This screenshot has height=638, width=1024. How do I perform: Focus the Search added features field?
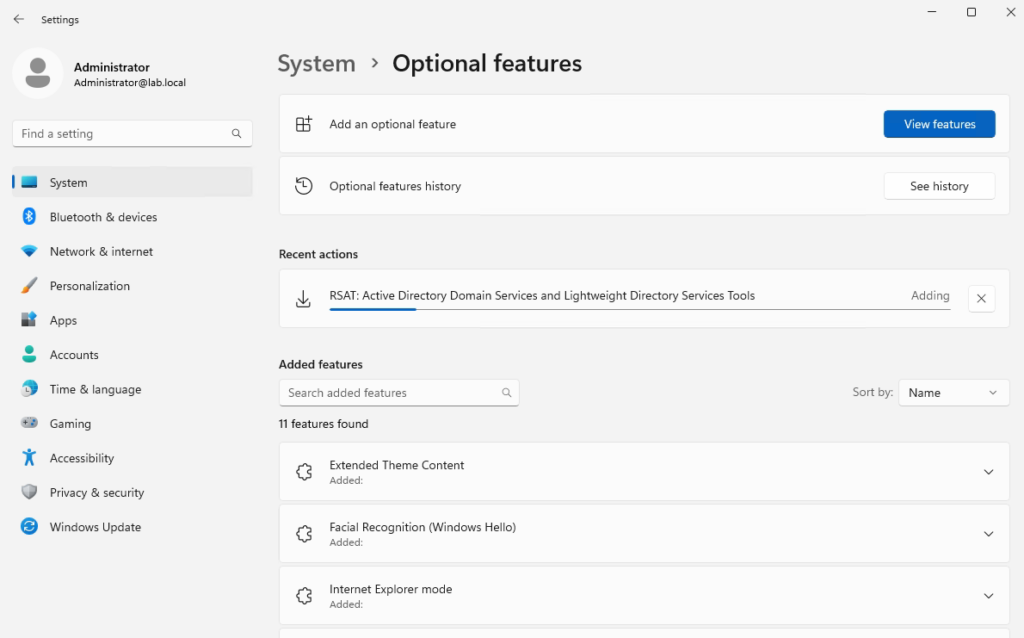point(399,392)
